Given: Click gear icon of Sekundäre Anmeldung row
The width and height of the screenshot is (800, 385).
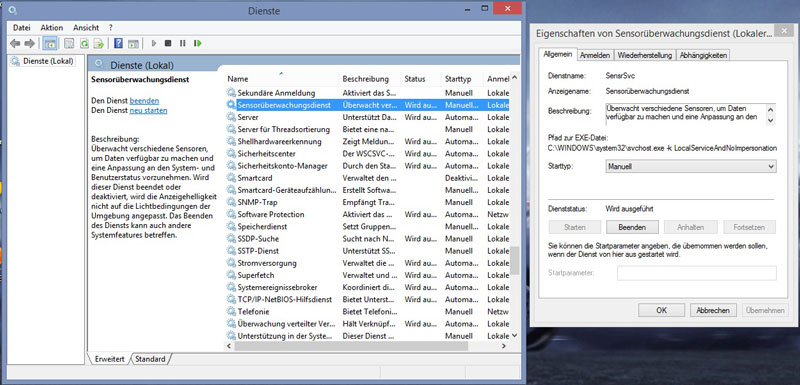Looking at the screenshot, I should click(232, 93).
